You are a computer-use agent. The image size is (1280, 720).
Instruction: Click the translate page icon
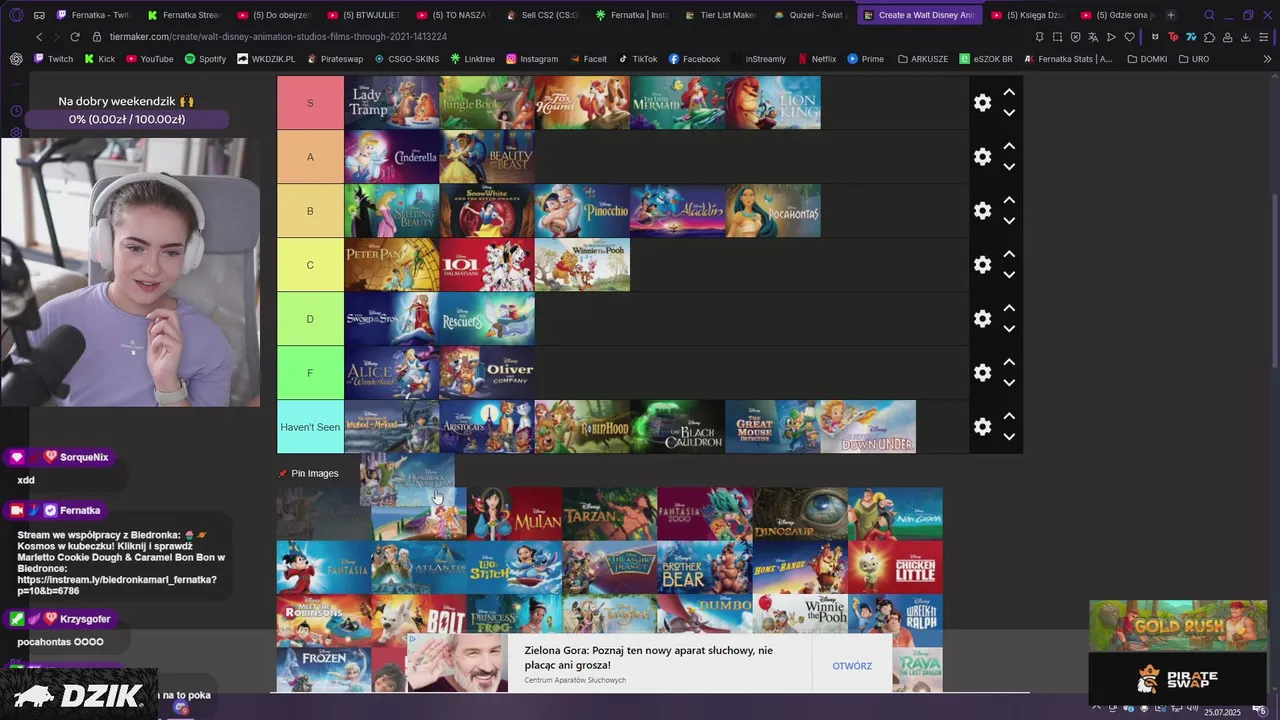(1093, 37)
